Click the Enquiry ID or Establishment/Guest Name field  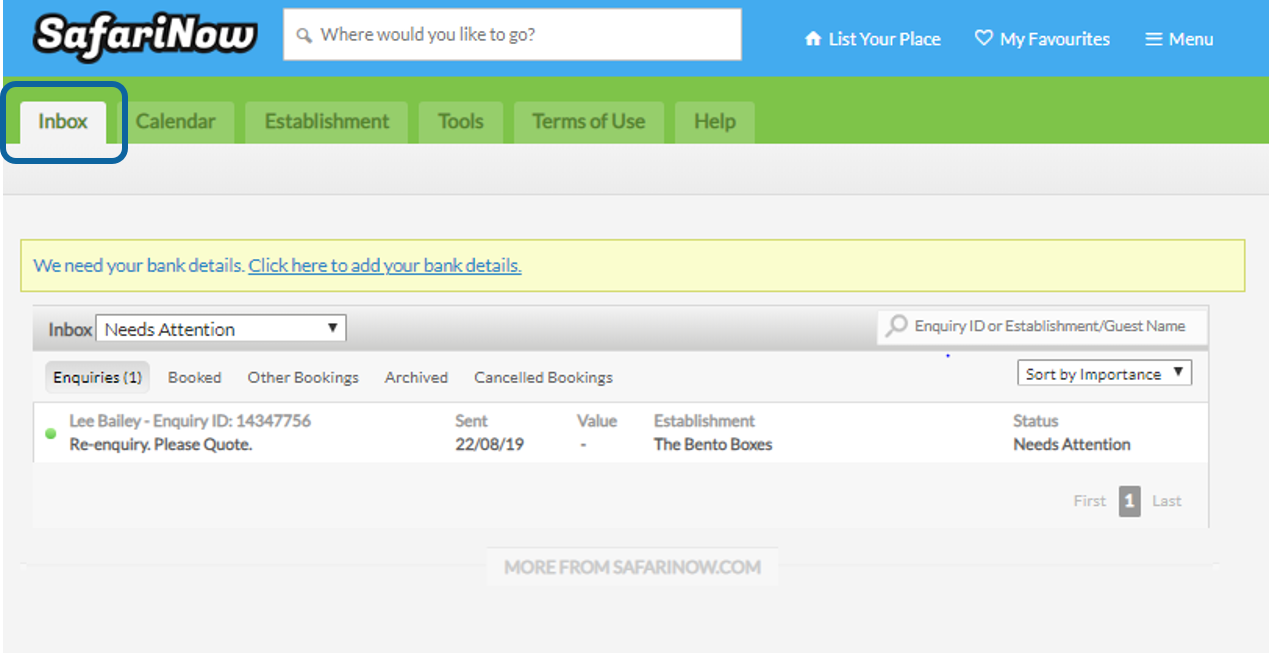pyautogui.click(x=1042, y=326)
